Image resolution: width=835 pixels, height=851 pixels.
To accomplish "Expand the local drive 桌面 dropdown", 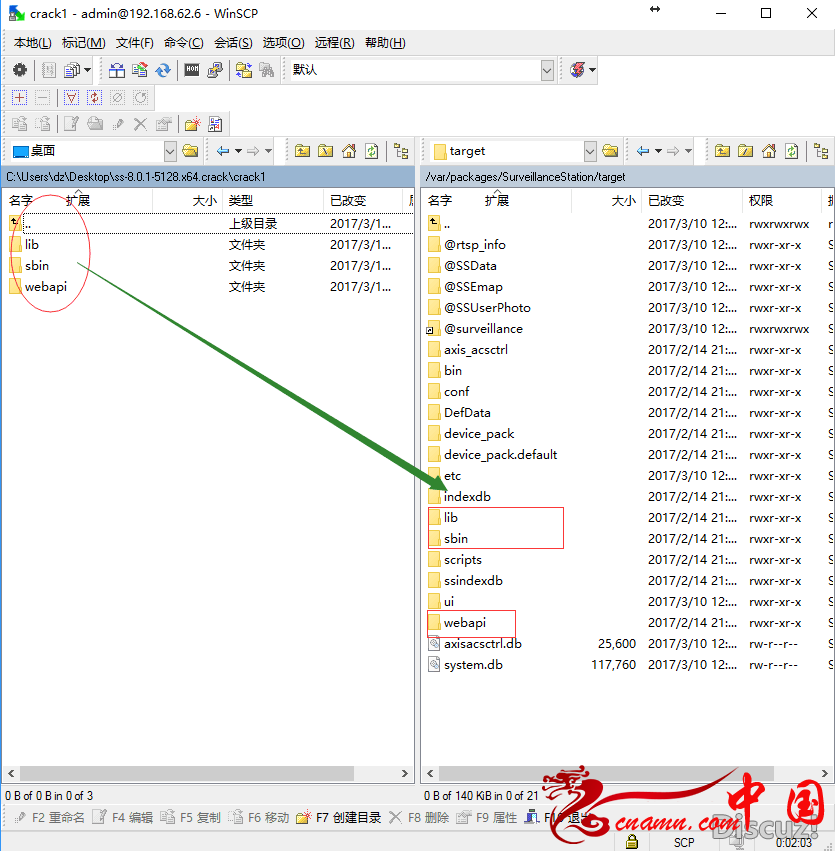I will coord(169,151).
